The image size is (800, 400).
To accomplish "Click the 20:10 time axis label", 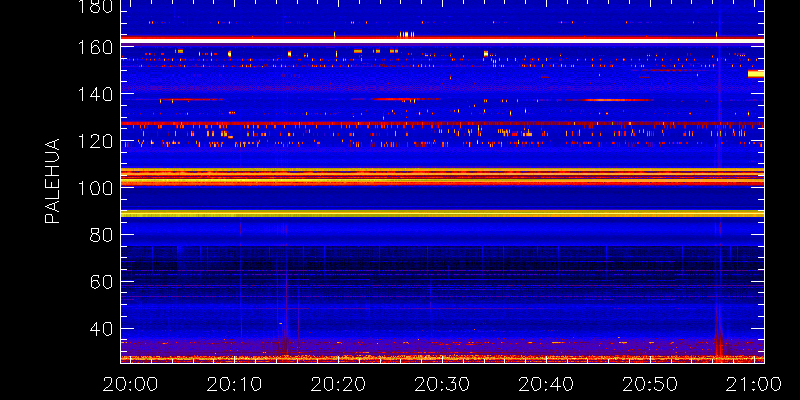I will [x=234, y=384].
